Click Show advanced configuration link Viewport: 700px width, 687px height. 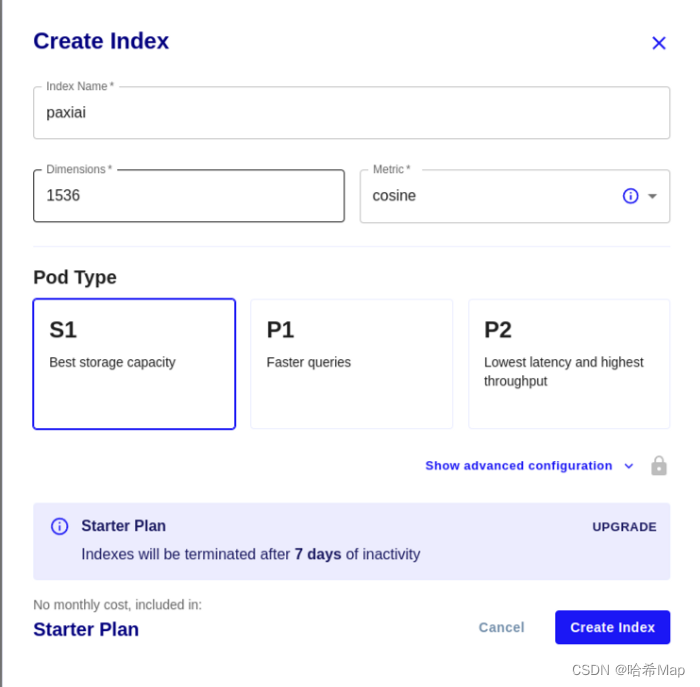518,466
